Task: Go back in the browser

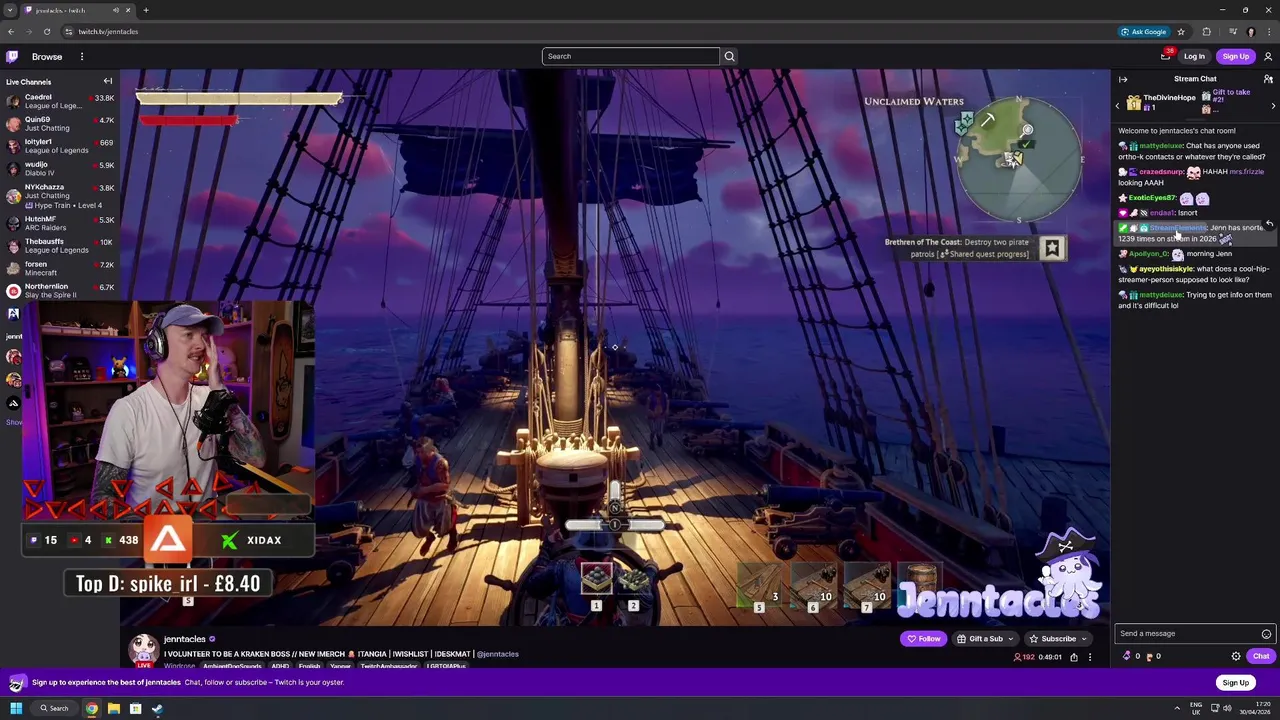Action: (11, 31)
